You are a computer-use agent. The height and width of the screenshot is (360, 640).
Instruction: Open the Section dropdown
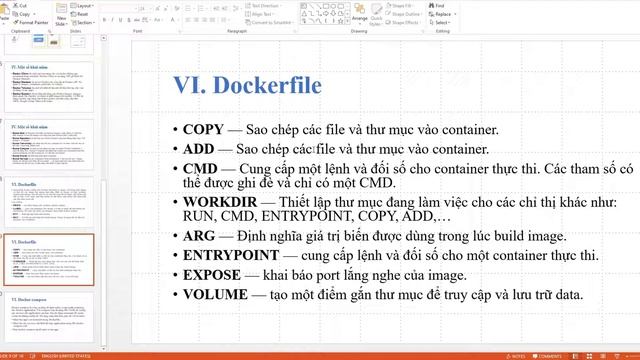coord(83,22)
